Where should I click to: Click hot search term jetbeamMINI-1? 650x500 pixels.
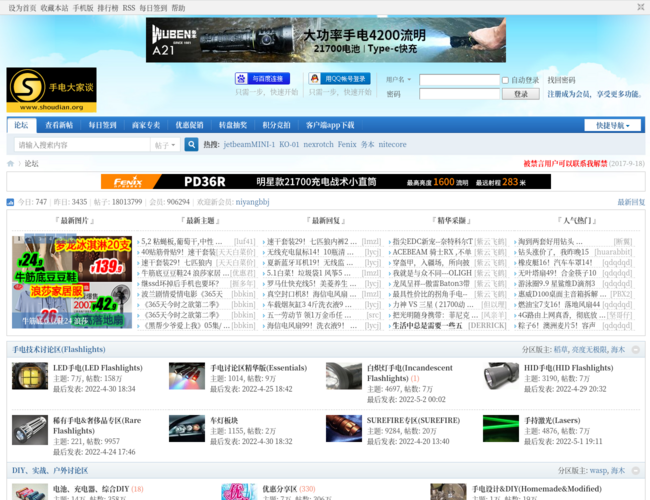tap(249, 145)
